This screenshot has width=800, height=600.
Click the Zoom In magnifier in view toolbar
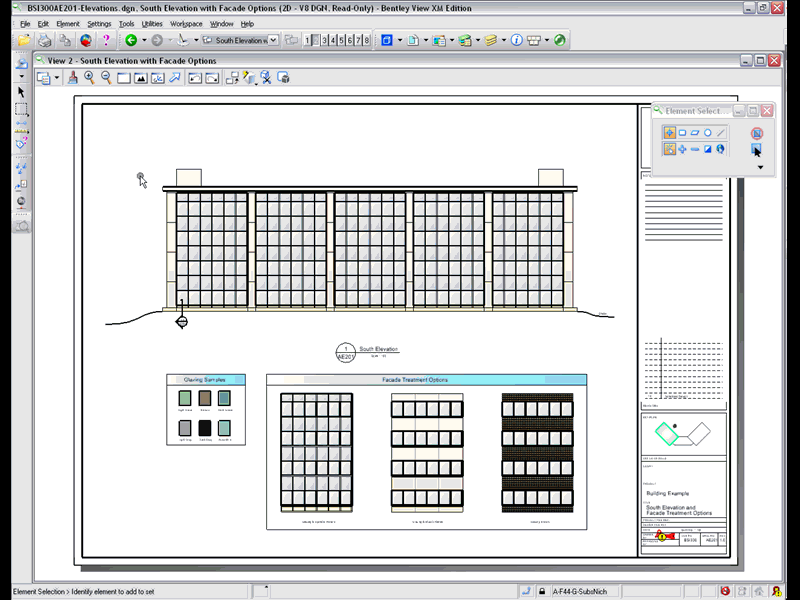(x=90, y=77)
